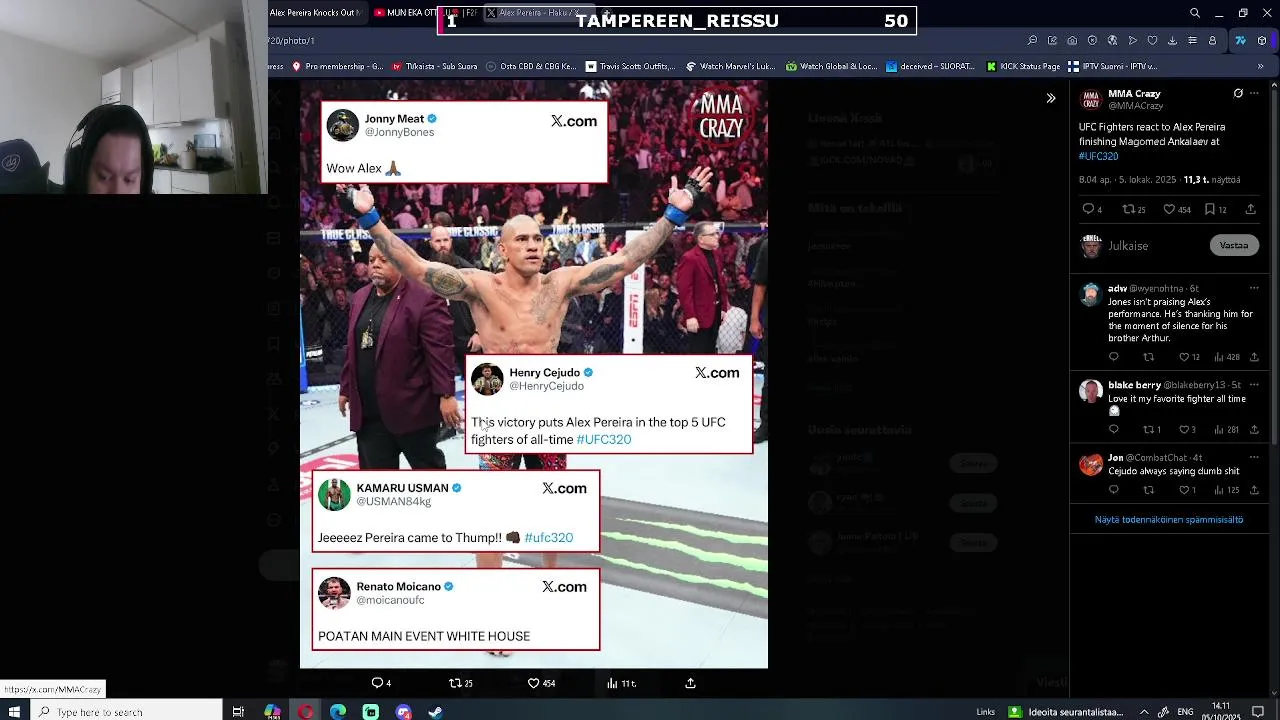Open IPTV Suomi bookmark
The height and width of the screenshot is (720, 1280).
click(1112, 66)
